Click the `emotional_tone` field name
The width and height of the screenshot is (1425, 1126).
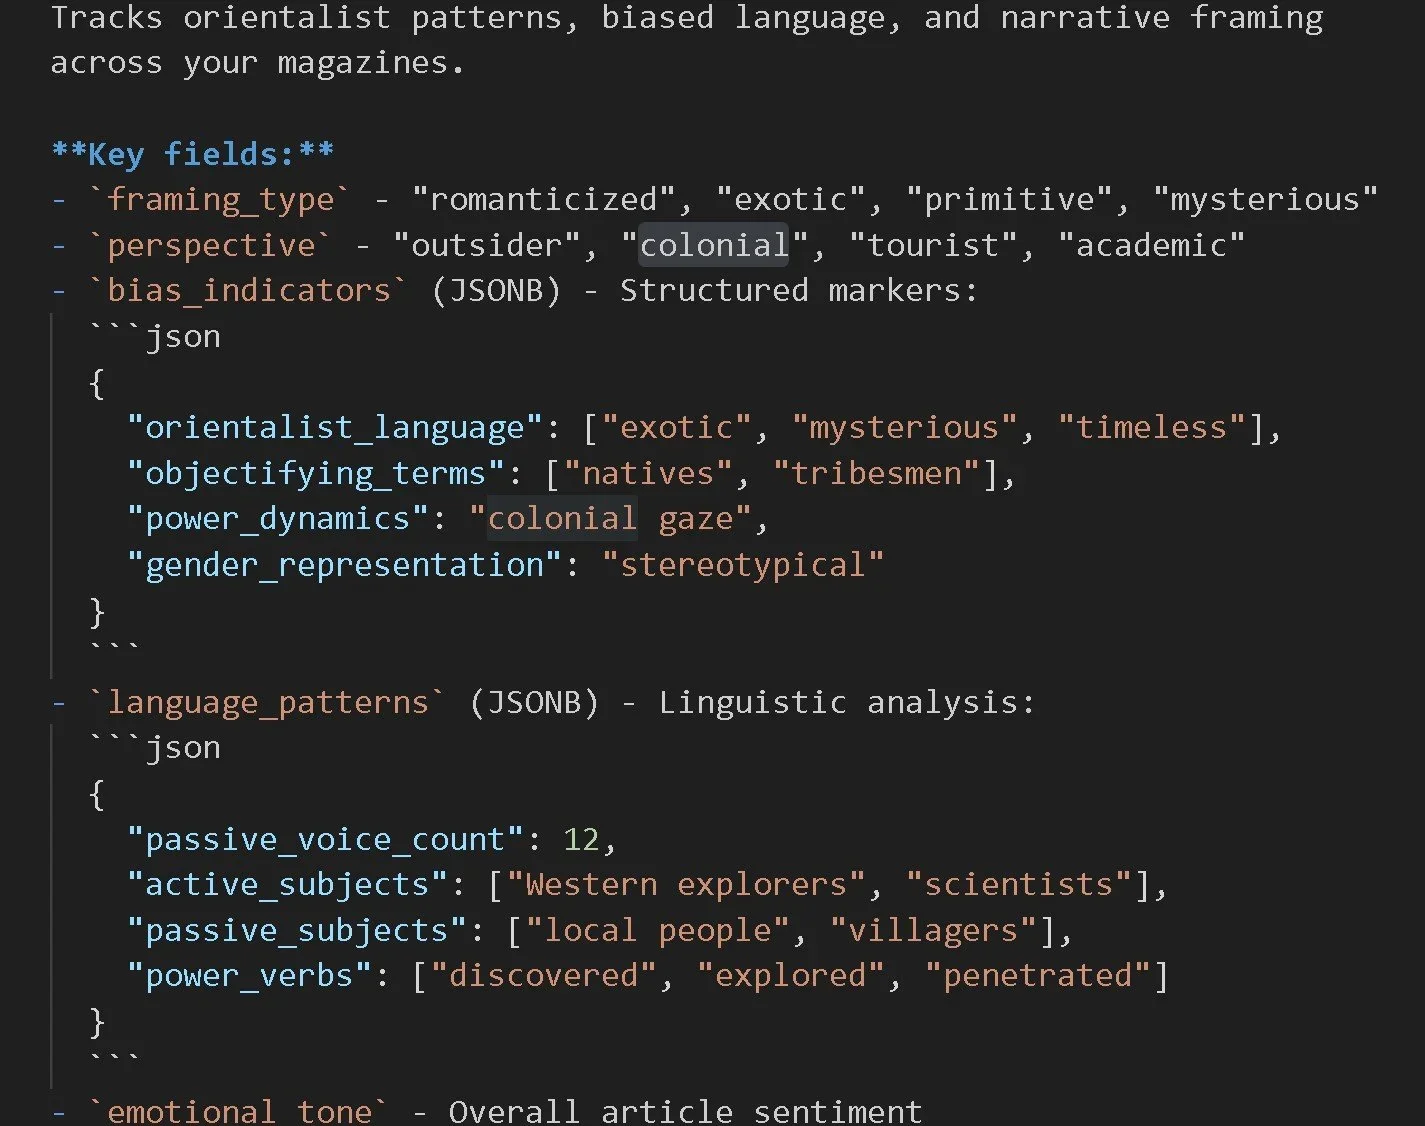pos(239,1111)
